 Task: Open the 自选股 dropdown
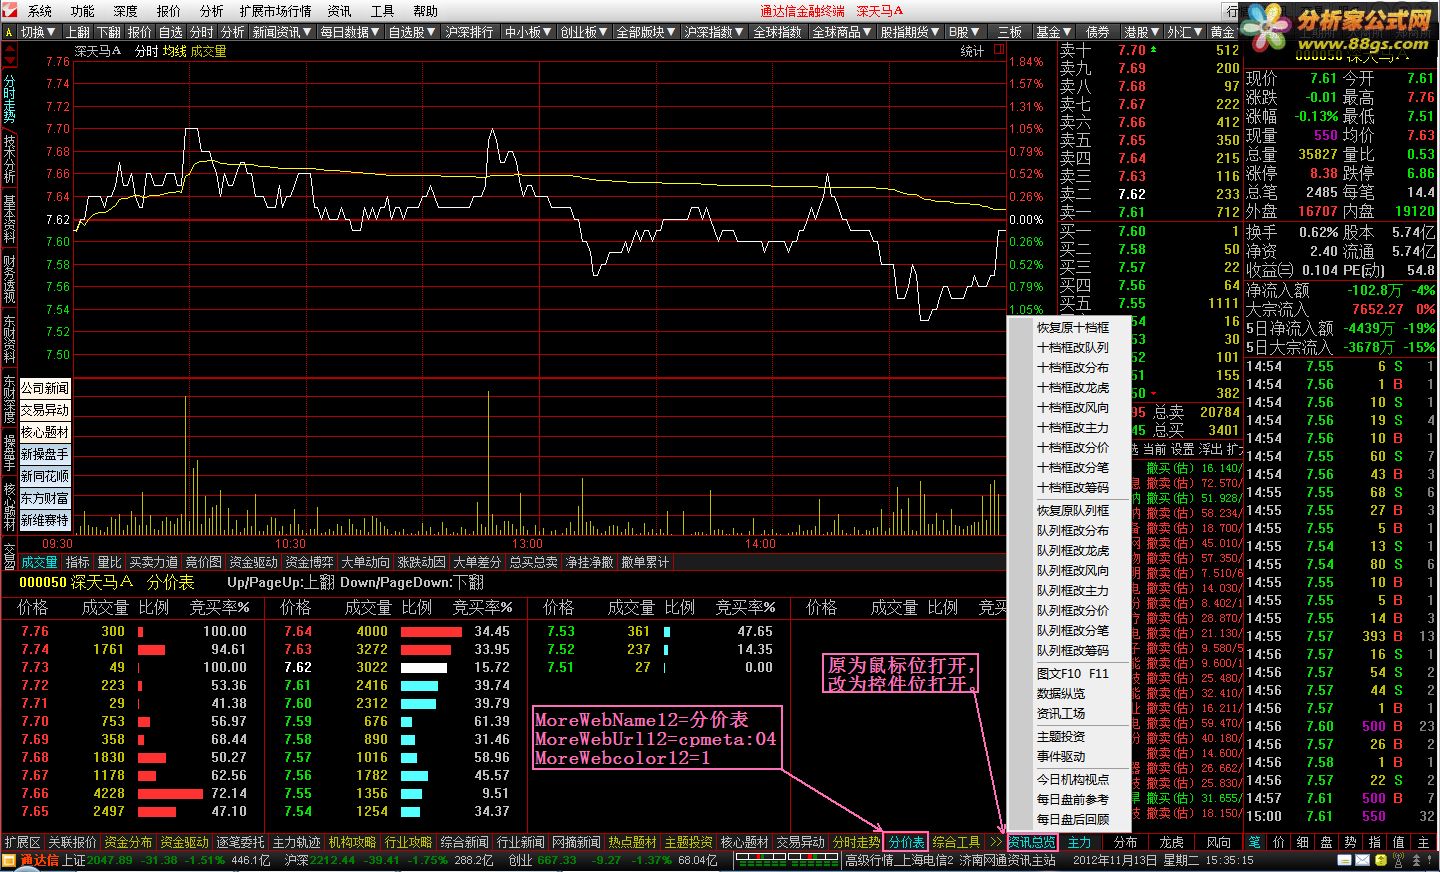(411, 32)
